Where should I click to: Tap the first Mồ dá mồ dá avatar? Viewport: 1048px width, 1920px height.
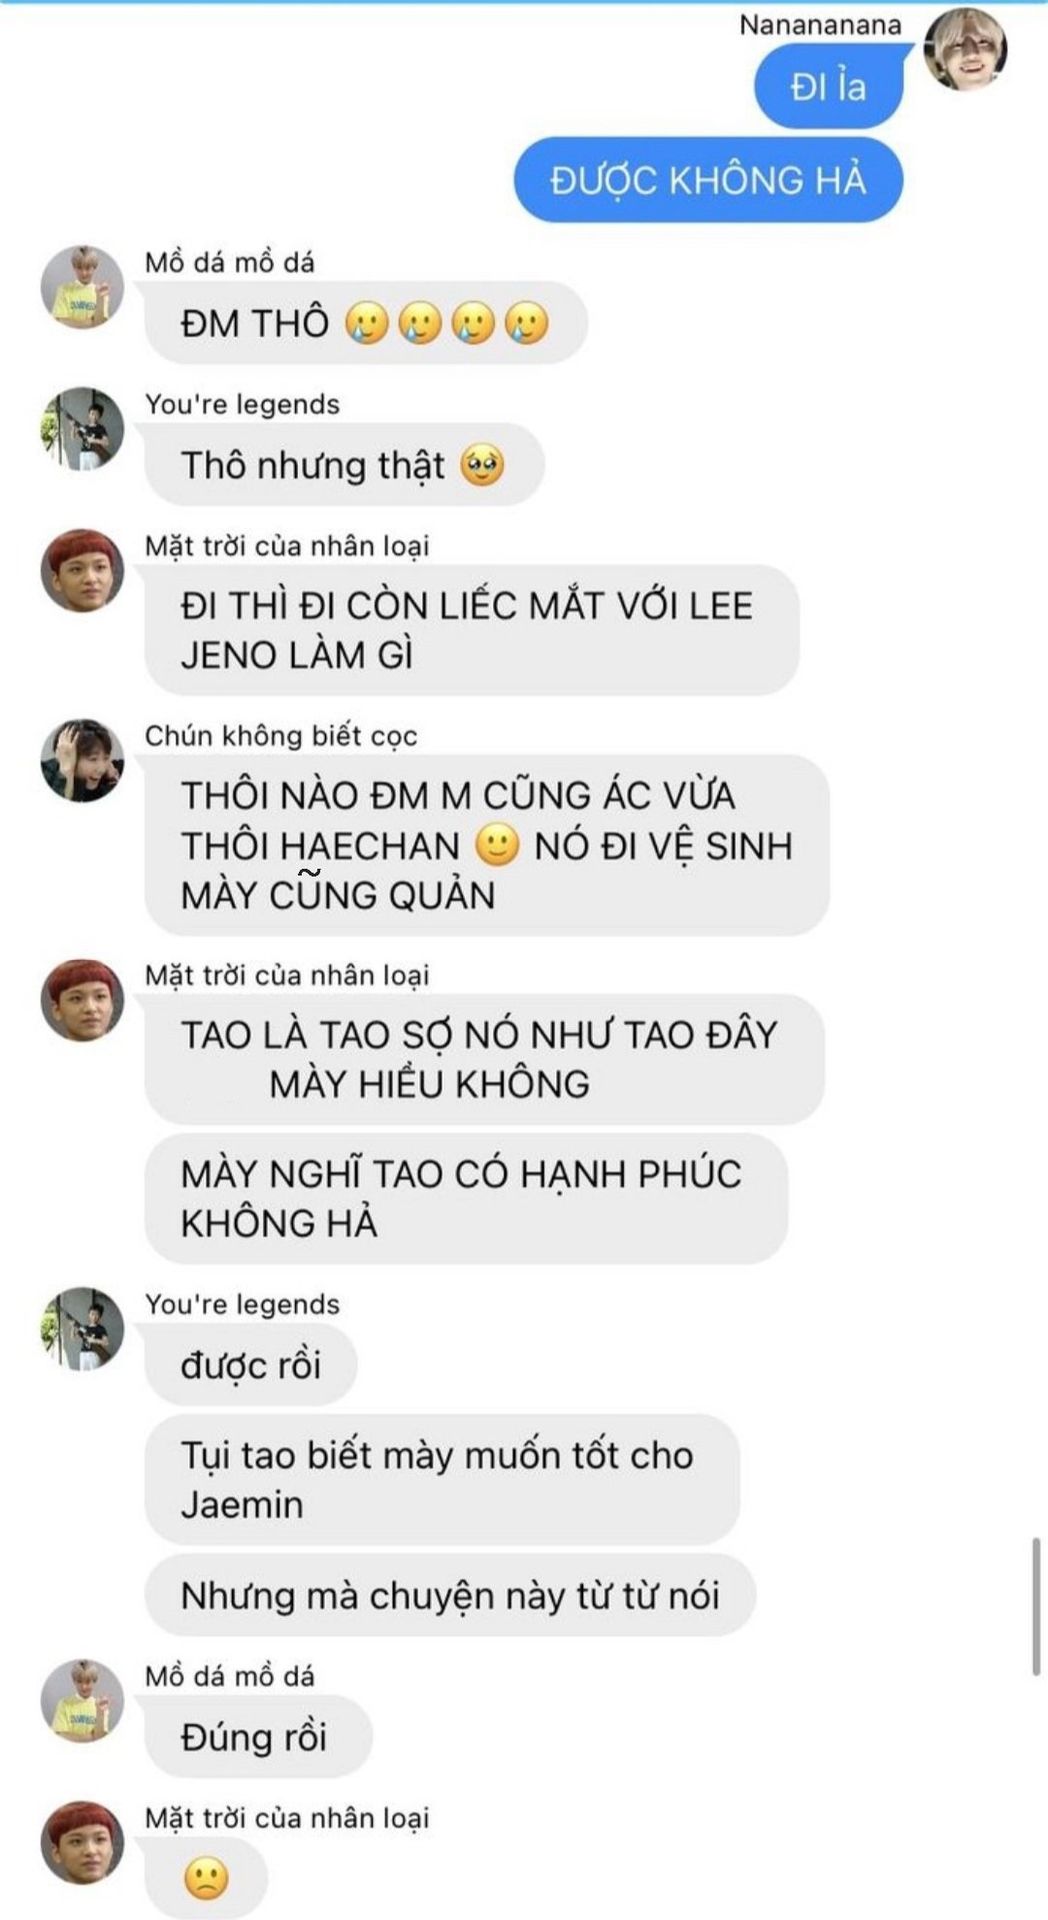[82, 287]
